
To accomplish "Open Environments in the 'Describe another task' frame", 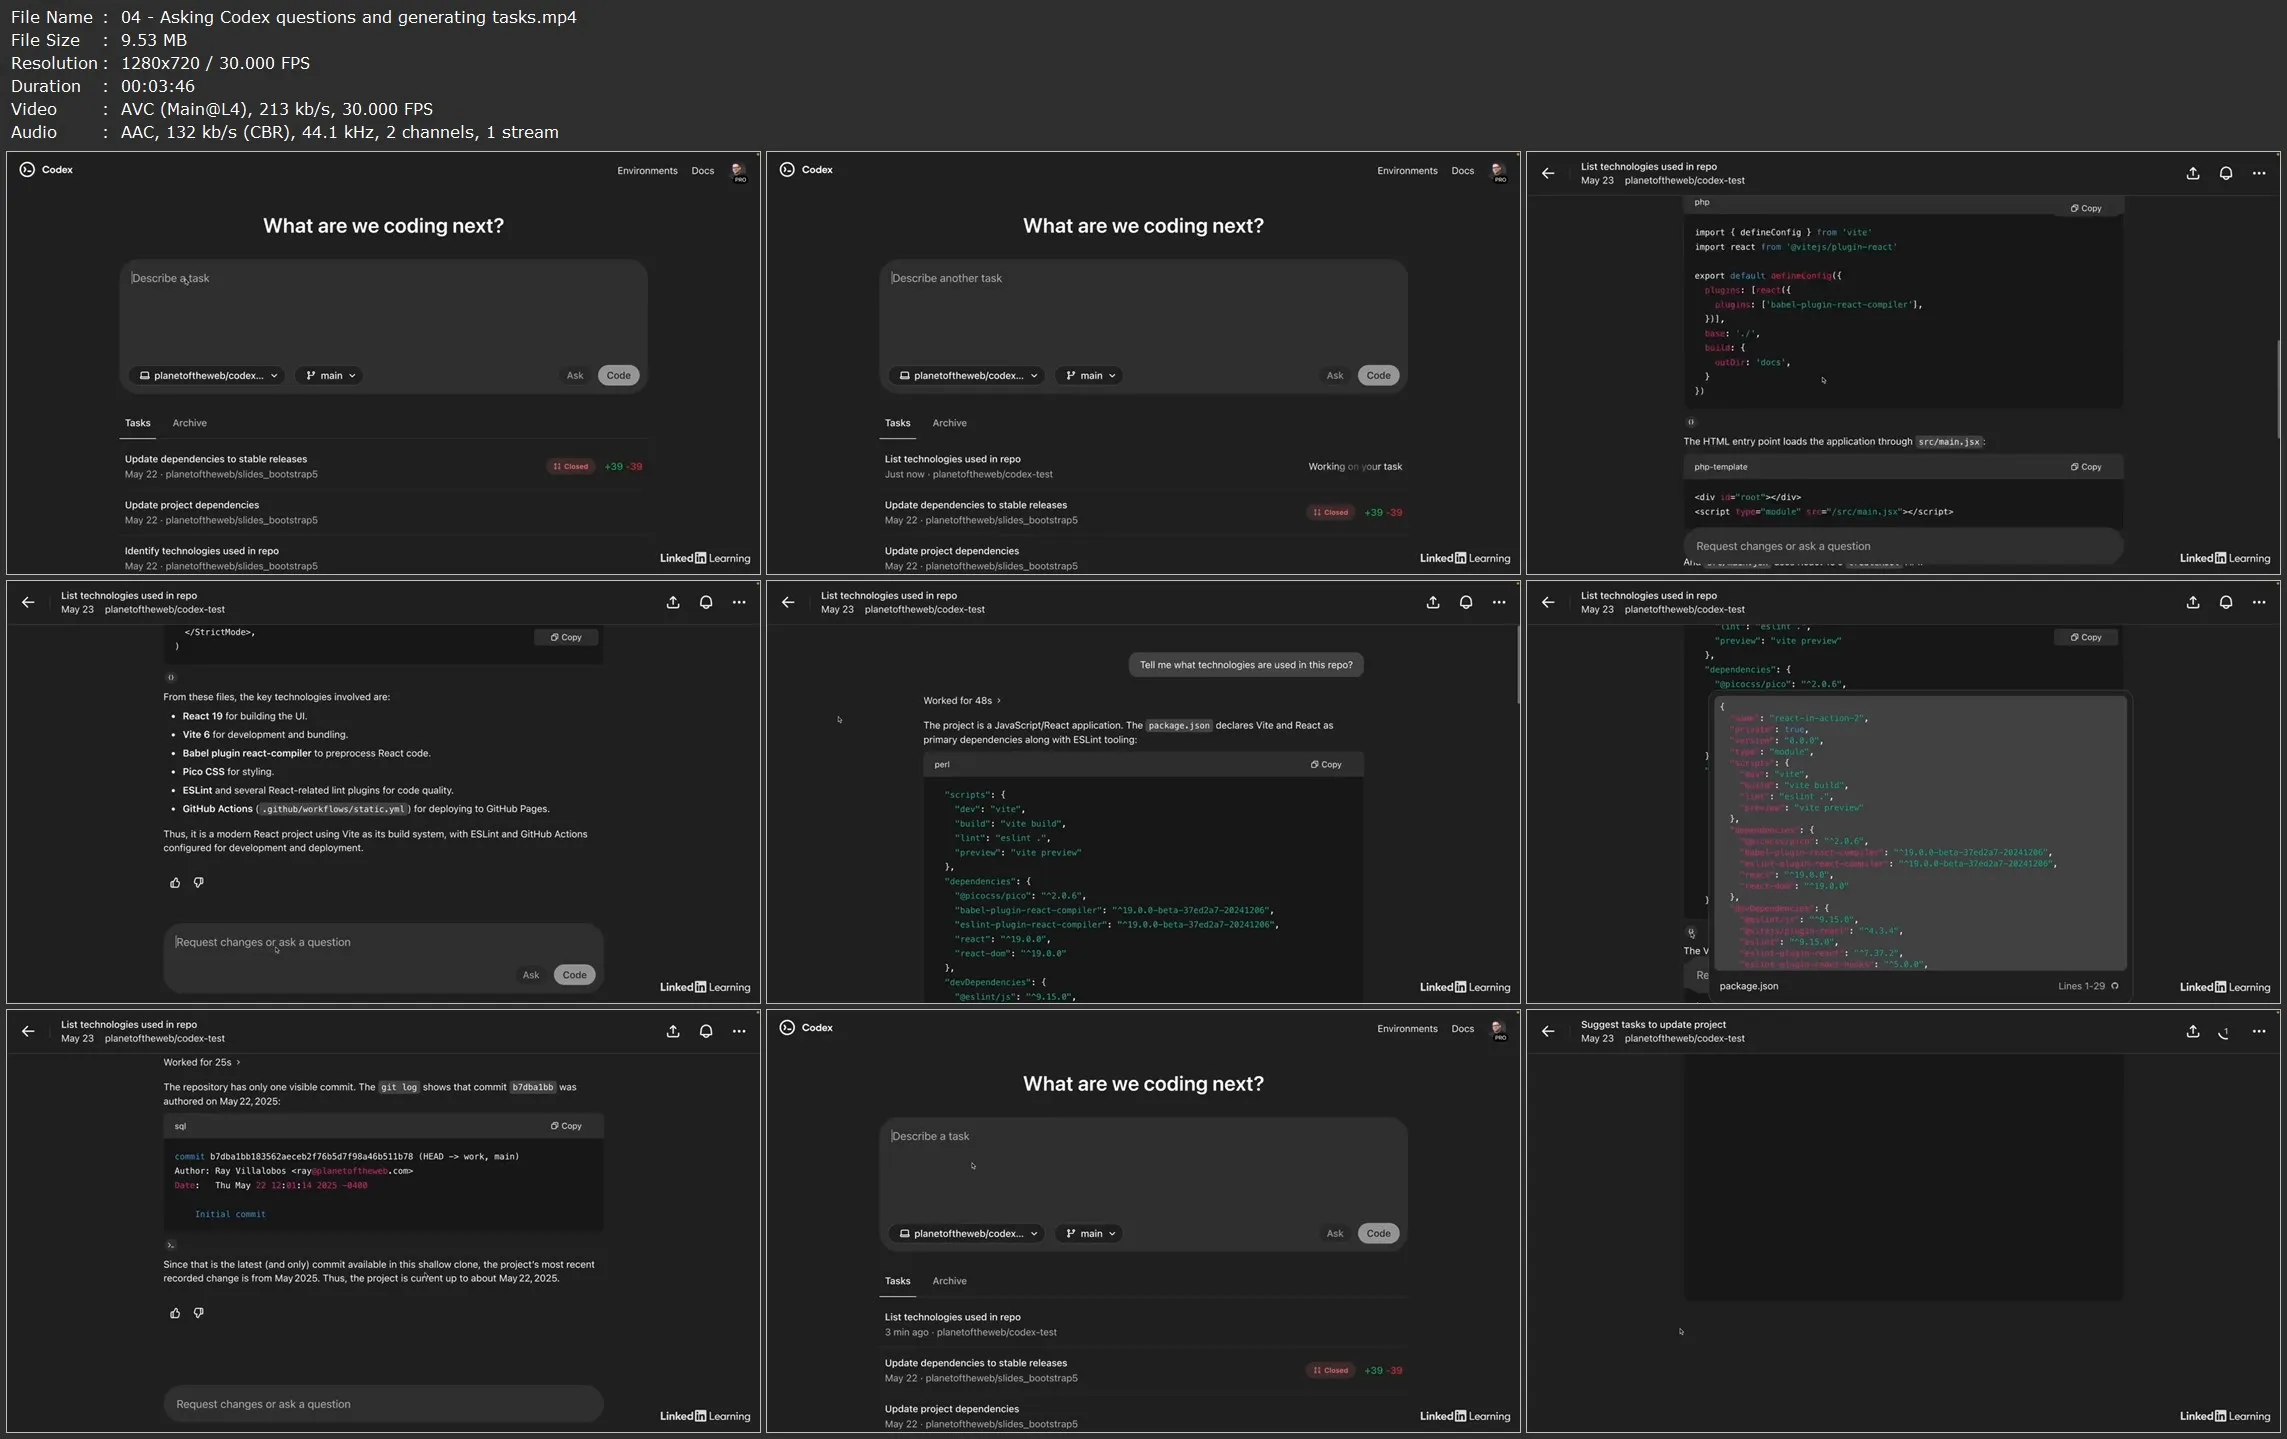I will pyautogui.click(x=1407, y=171).
